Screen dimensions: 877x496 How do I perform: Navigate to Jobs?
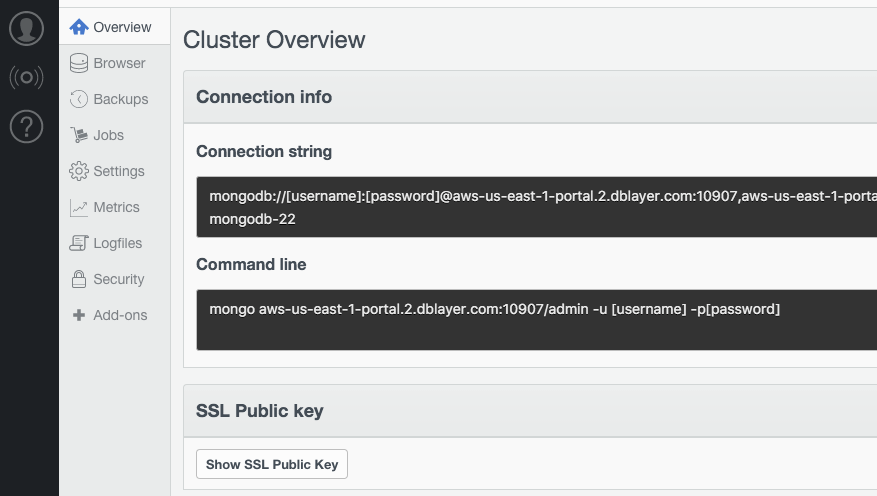[115, 135]
